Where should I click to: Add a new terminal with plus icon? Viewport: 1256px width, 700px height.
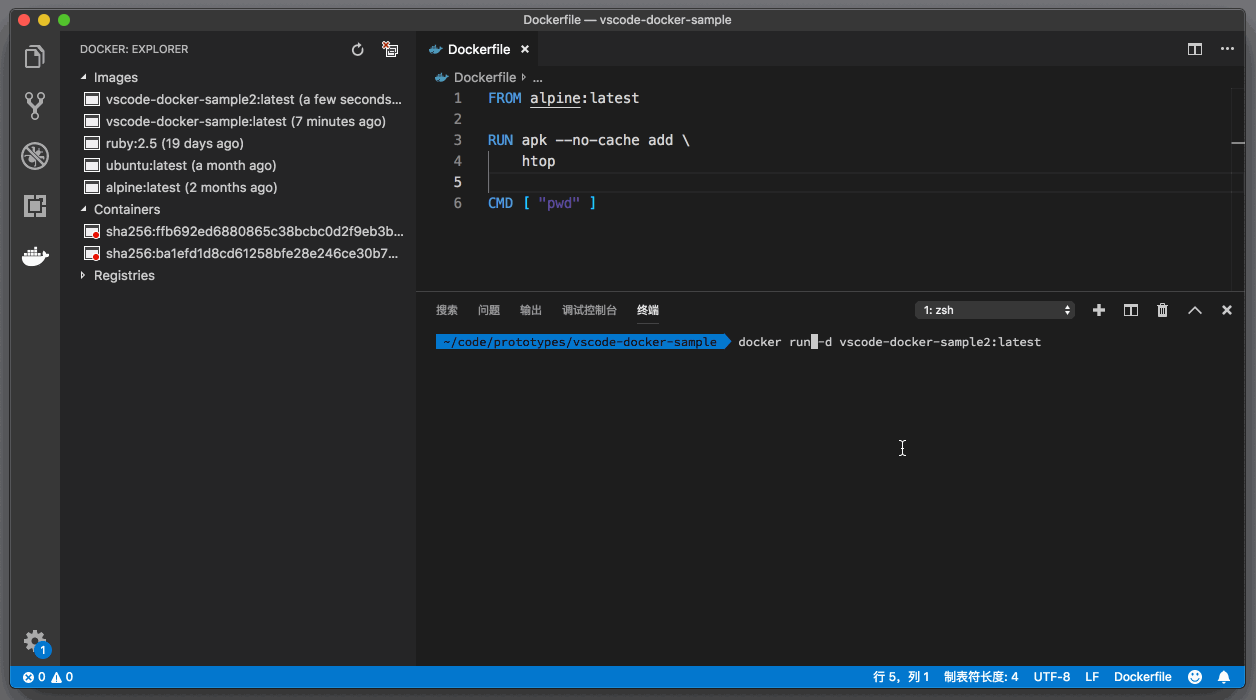pyautogui.click(x=1099, y=310)
